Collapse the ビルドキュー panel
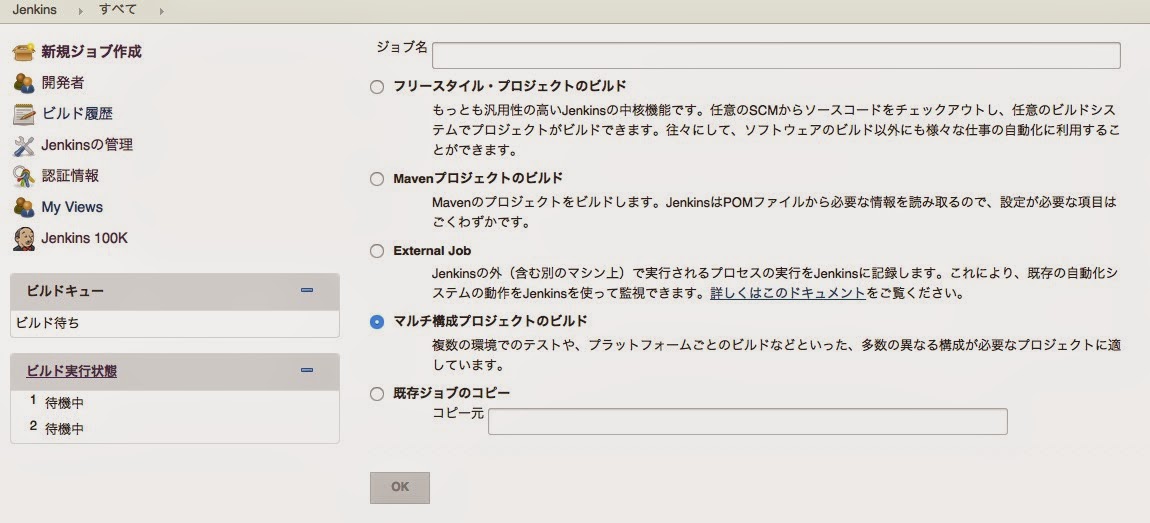Viewport: 1150px width, 523px height. click(307, 290)
